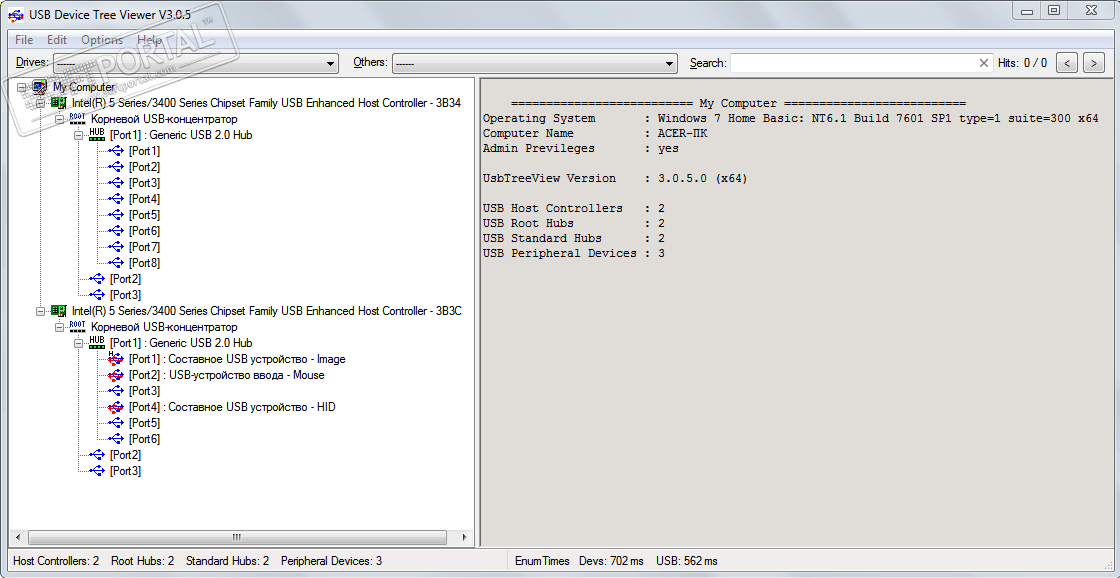This screenshot has height=578, width=1120.
Task: Select 'Составное USB устройство - Image' row
Action: [x=237, y=359]
